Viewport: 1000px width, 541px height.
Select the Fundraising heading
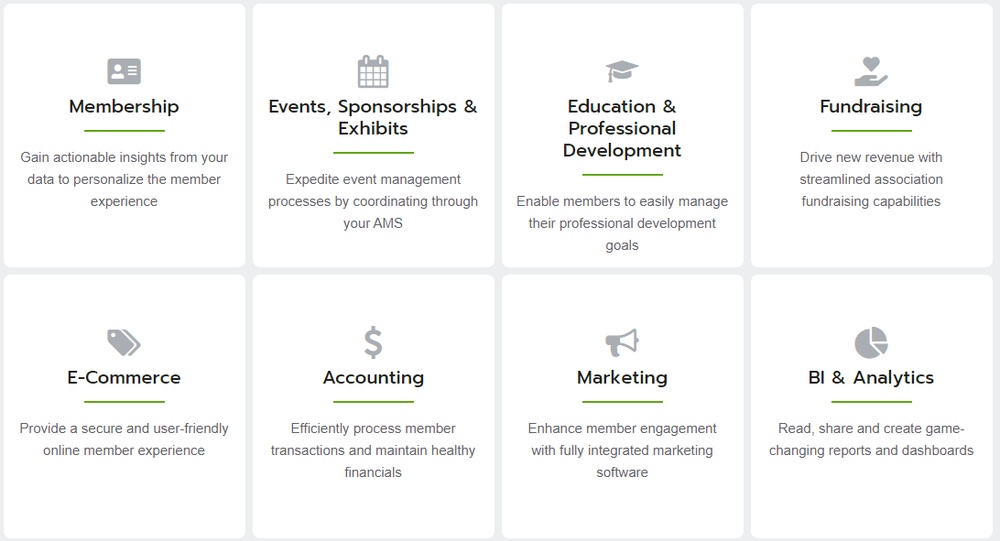pyautogui.click(x=871, y=107)
